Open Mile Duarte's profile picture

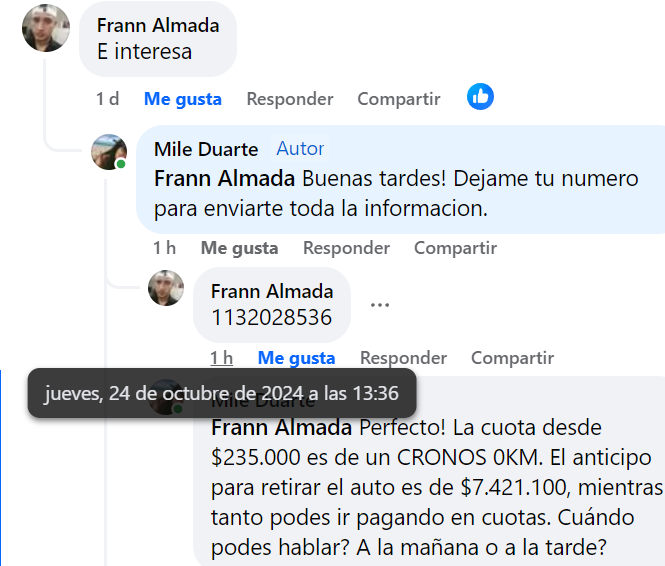[x=109, y=152]
